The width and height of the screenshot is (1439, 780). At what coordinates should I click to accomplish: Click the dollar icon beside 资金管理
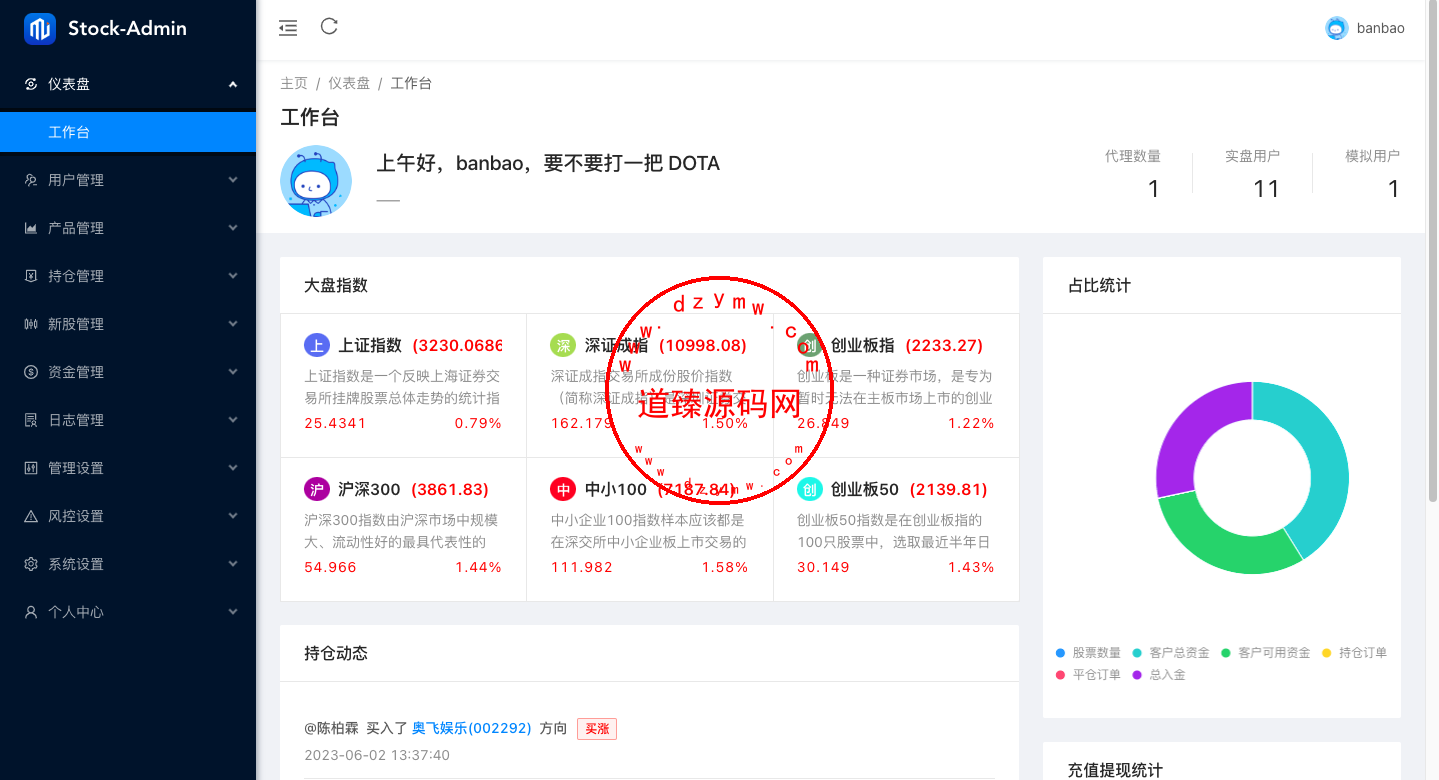point(31,372)
